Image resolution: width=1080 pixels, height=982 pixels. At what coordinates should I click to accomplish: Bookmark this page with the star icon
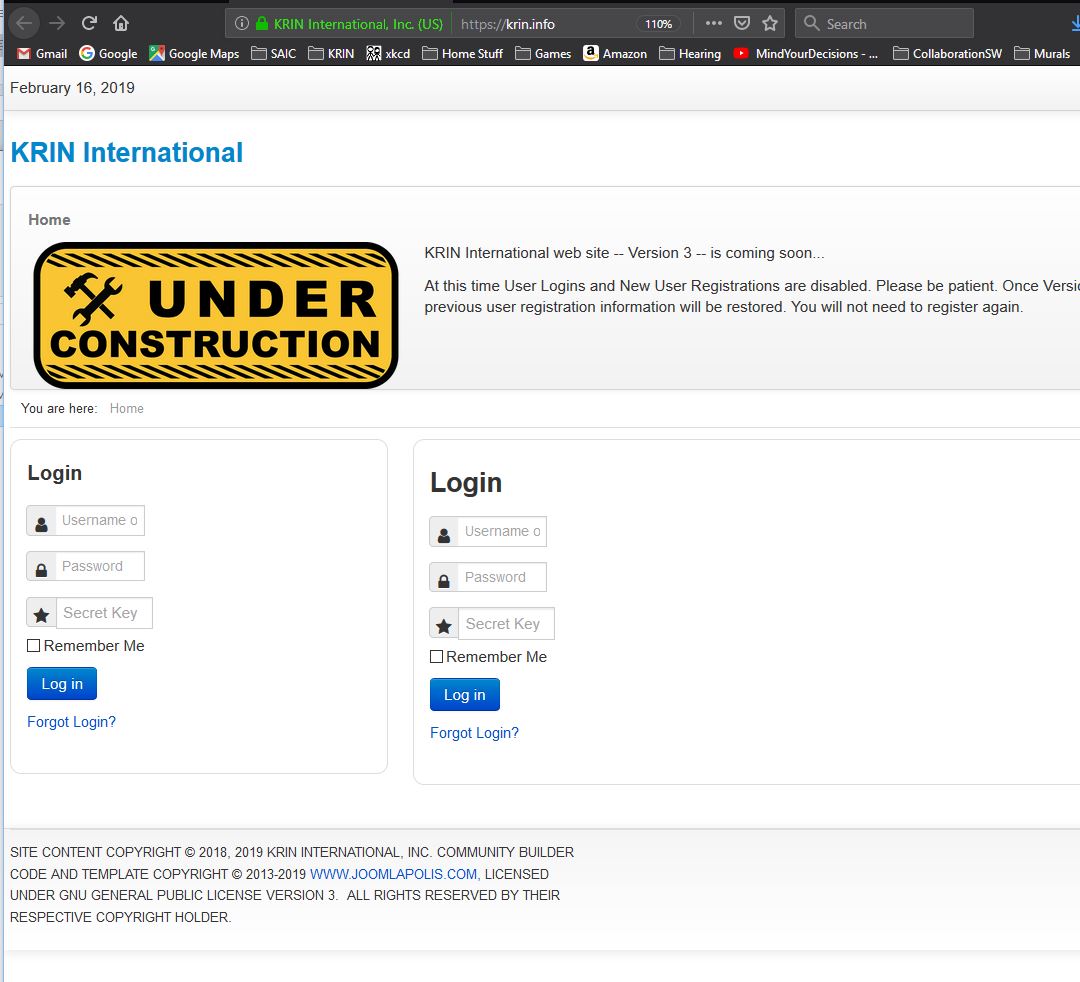click(770, 23)
